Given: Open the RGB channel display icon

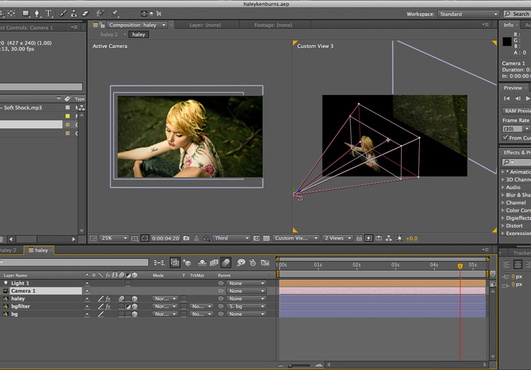Looking at the screenshot, I should [206, 238].
